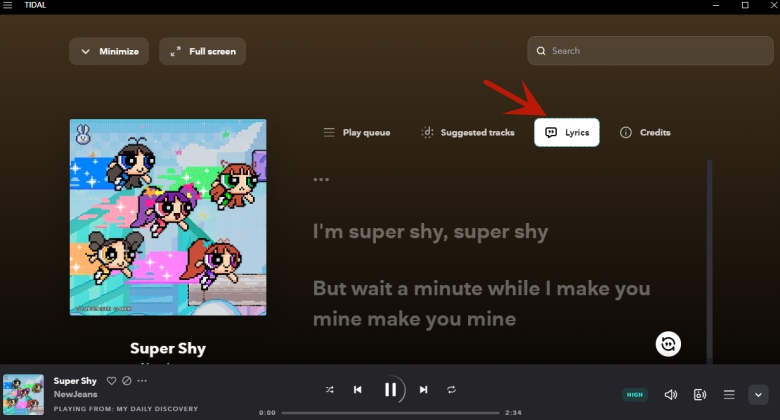This screenshot has height=420, width=780.
Task: Click the lyrics panel vertical scrollbar
Action: pyautogui.click(x=709, y=261)
